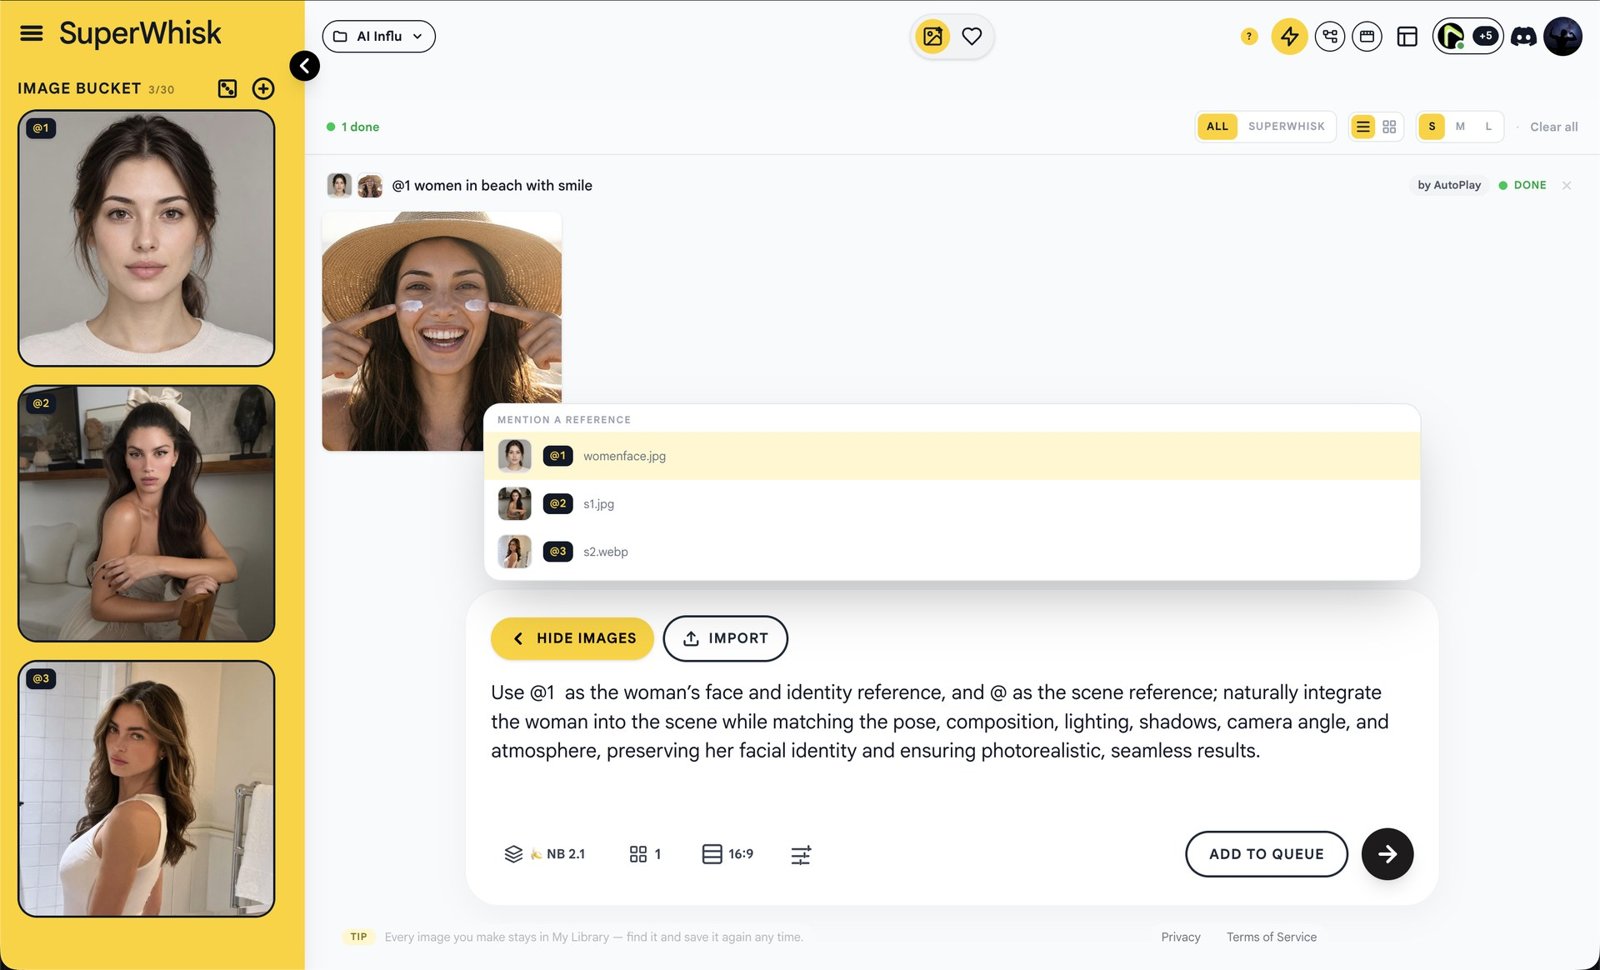
Task: Switch to list view layout
Action: click(1363, 127)
